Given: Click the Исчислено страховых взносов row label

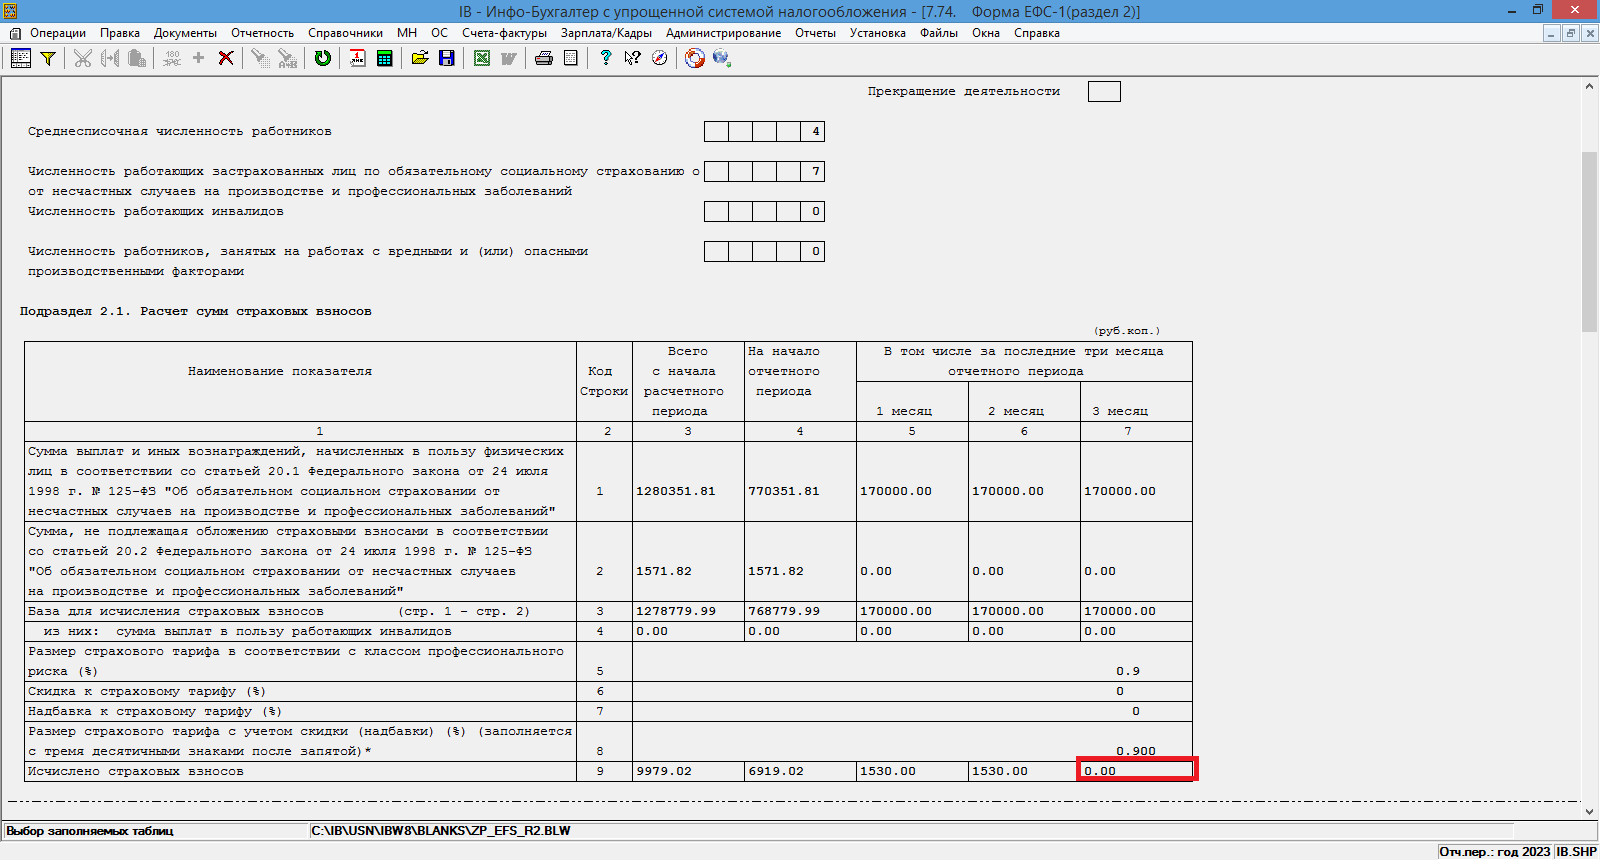Looking at the screenshot, I should click(x=136, y=772).
